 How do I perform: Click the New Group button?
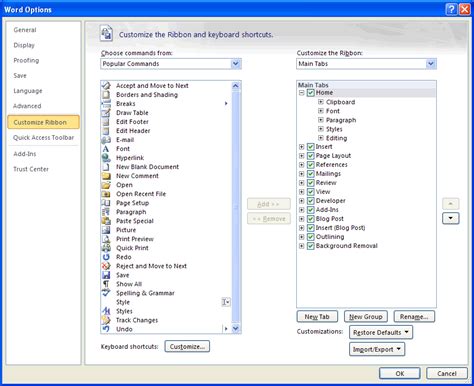point(366,316)
